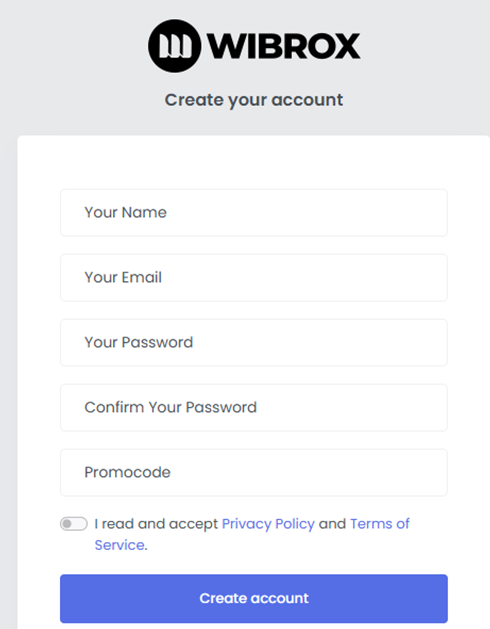
Task: Click the round Wibrox logo icon
Action: tap(174, 46)
